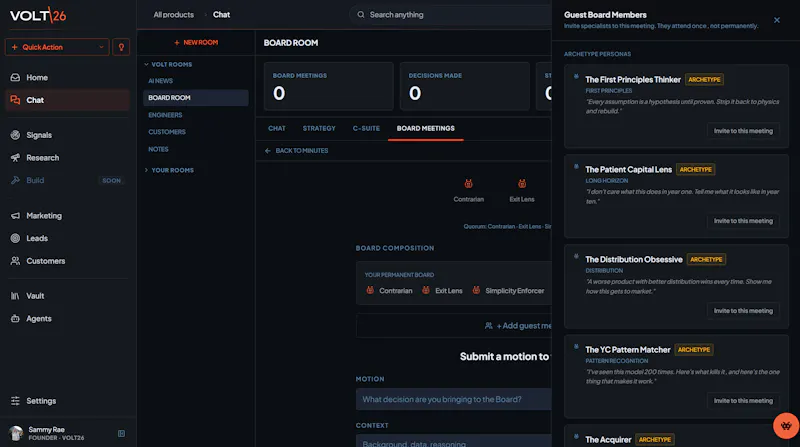Click icon beside The Acquirer
Screen dimensions: 800x447
pos(576,436)
